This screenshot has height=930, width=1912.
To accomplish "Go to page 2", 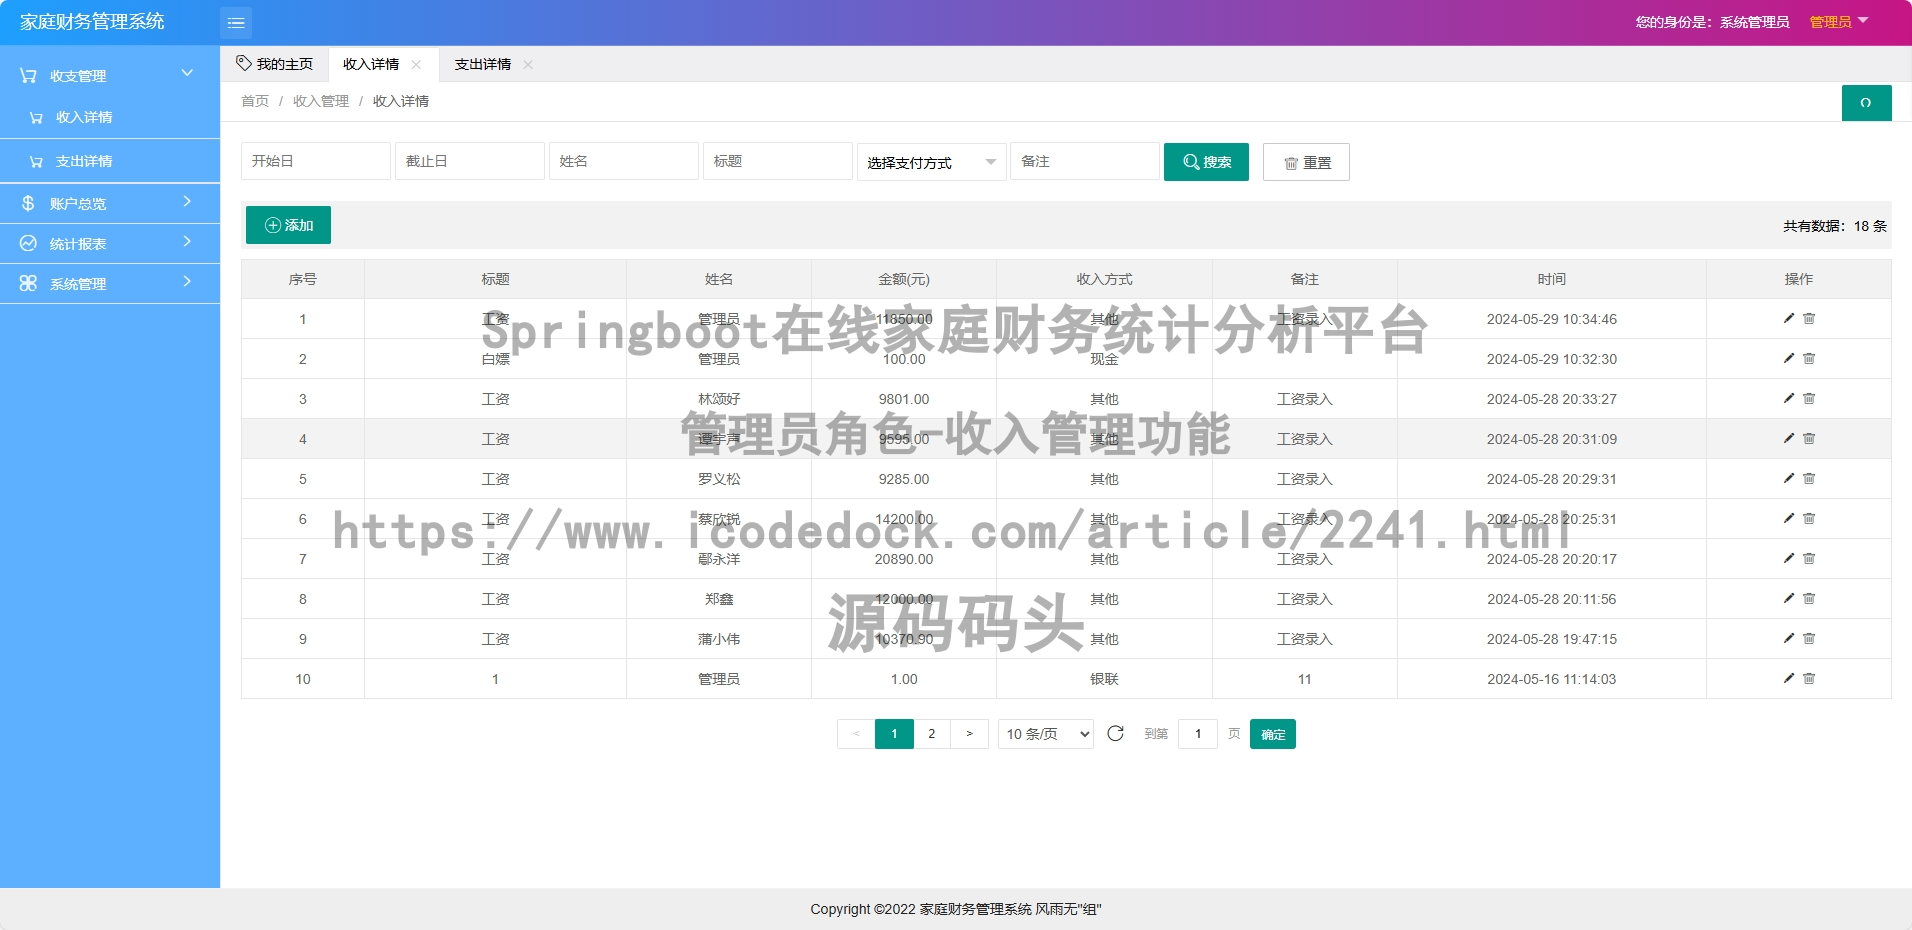I will [x=932, y=734].
